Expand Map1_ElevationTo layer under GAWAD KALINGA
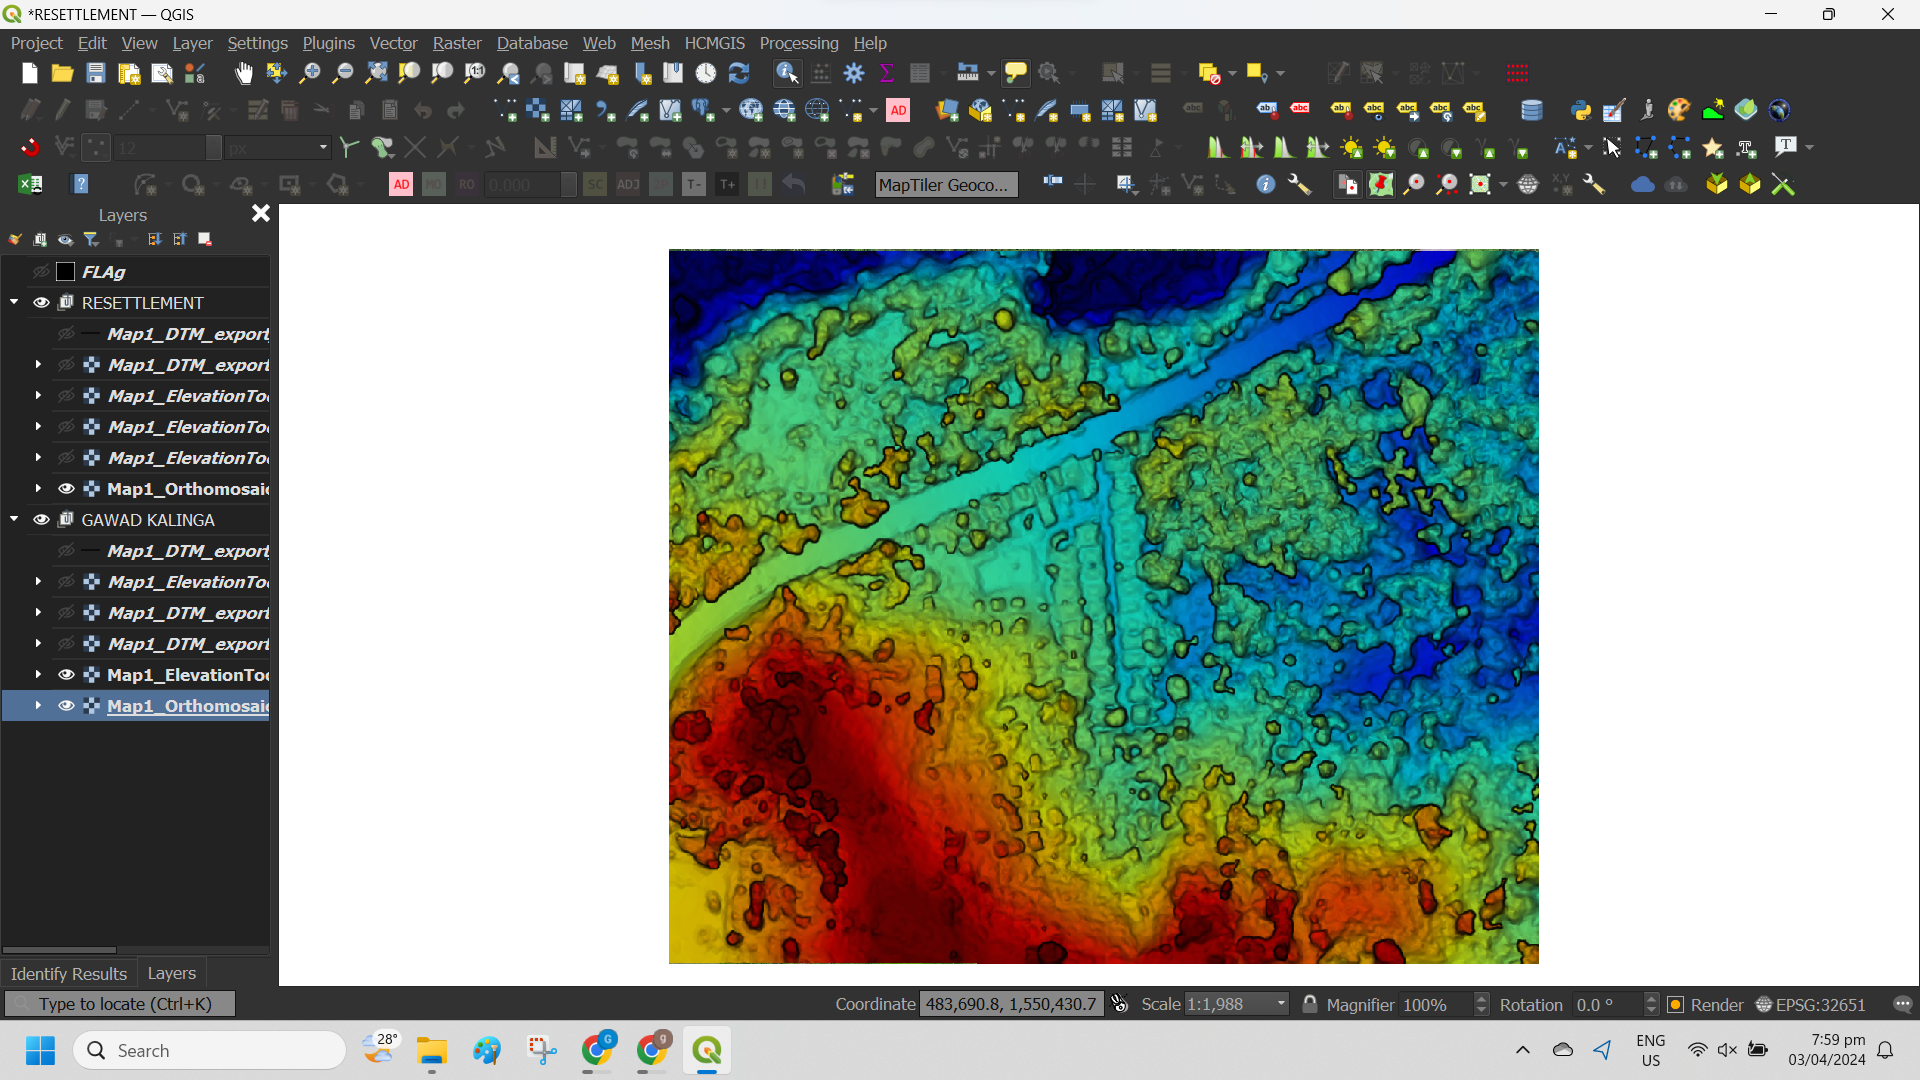 [x=38, y=675]
